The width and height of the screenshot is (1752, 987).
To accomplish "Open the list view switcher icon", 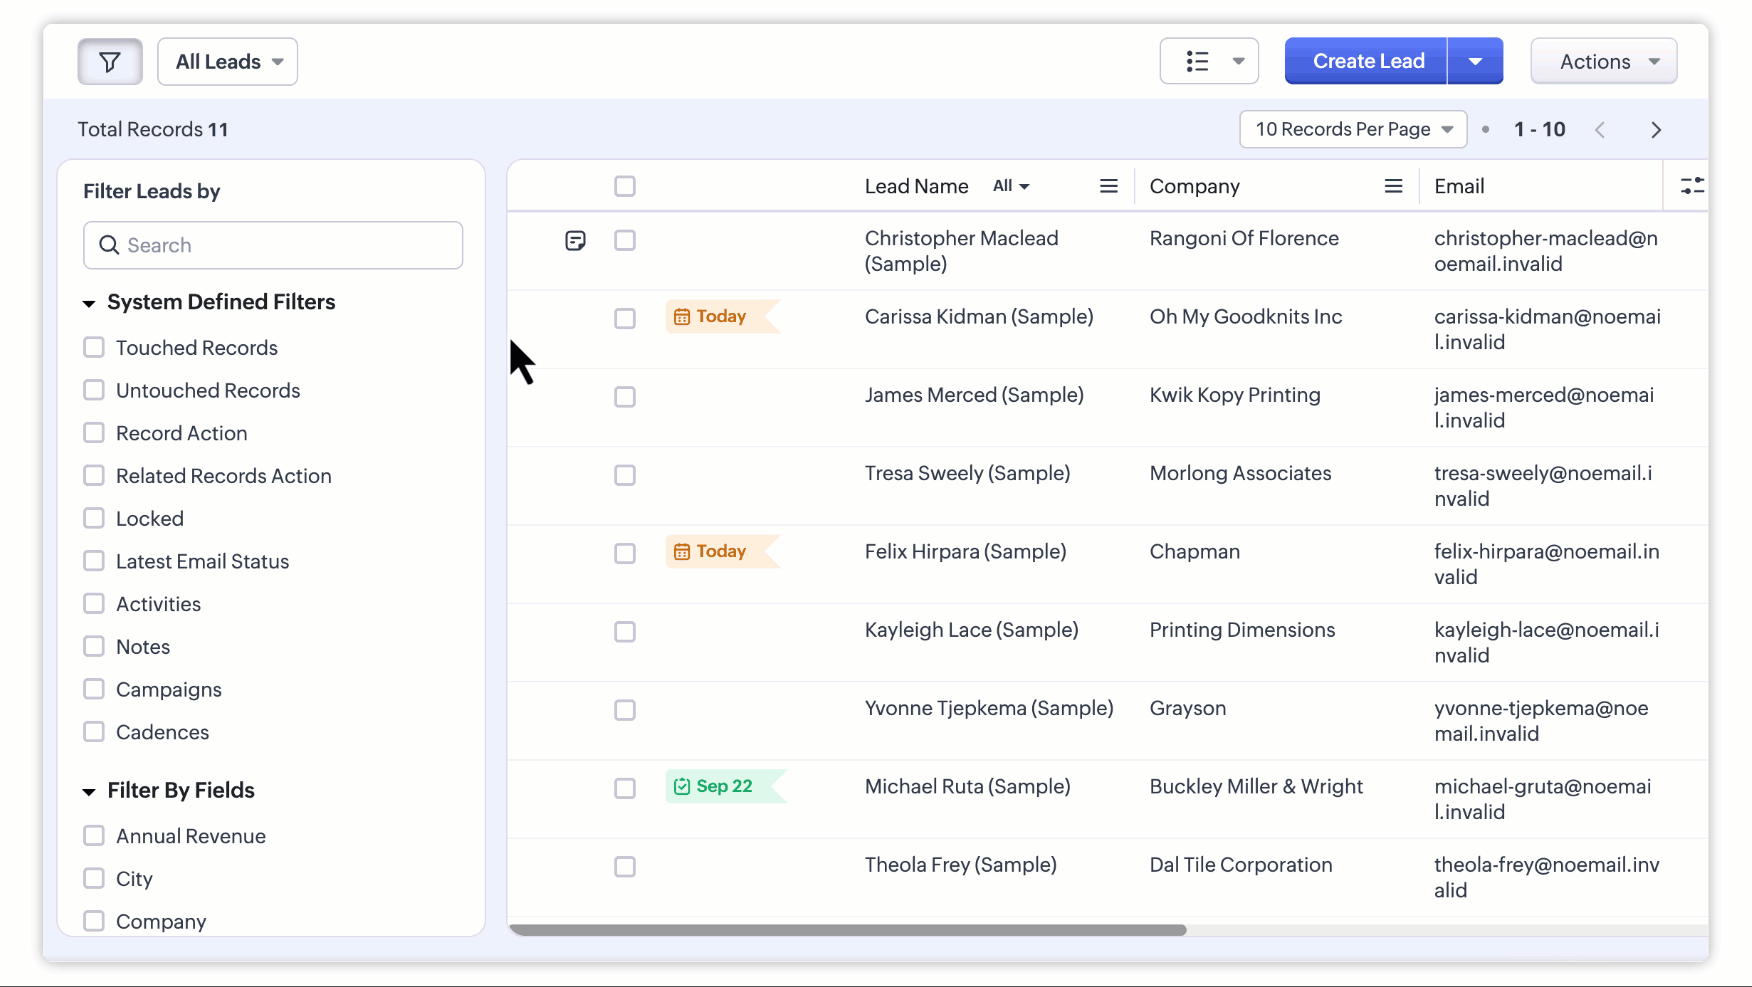I will (1208, 62).
